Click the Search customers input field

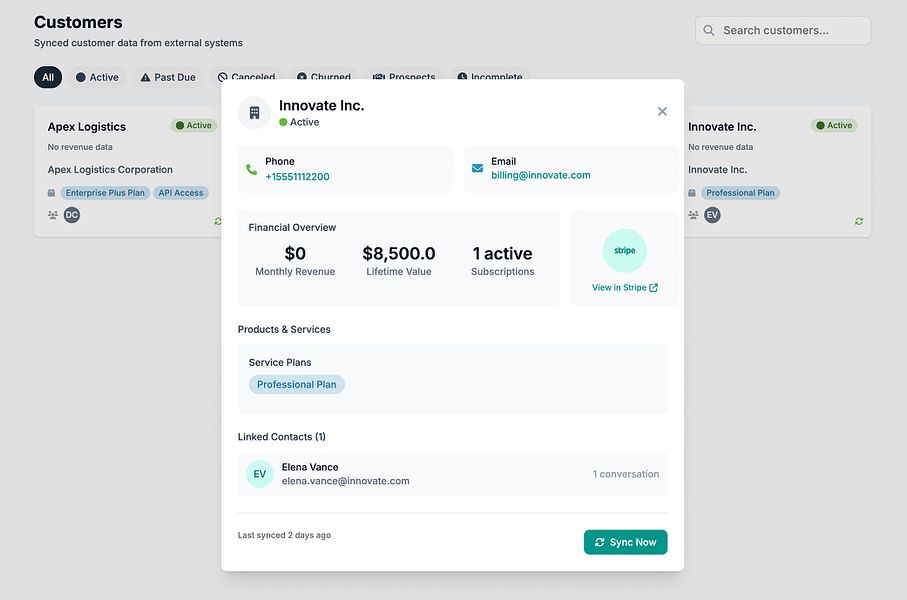783,30
